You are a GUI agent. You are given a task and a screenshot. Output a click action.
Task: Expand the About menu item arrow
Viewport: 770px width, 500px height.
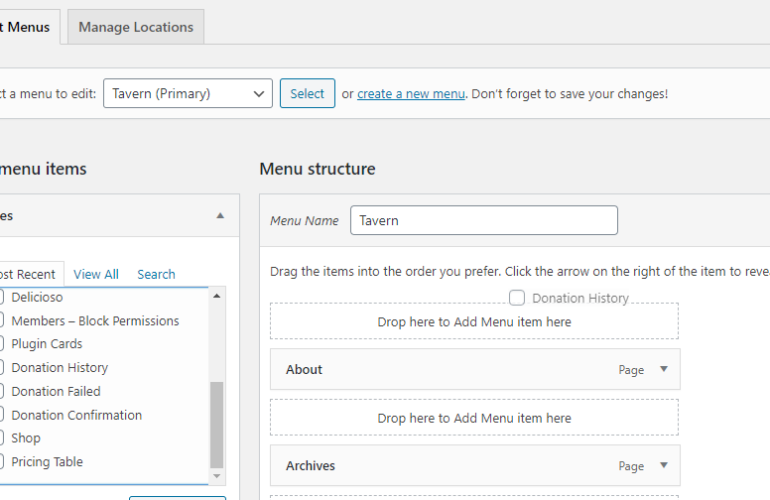tap(662, 369)
